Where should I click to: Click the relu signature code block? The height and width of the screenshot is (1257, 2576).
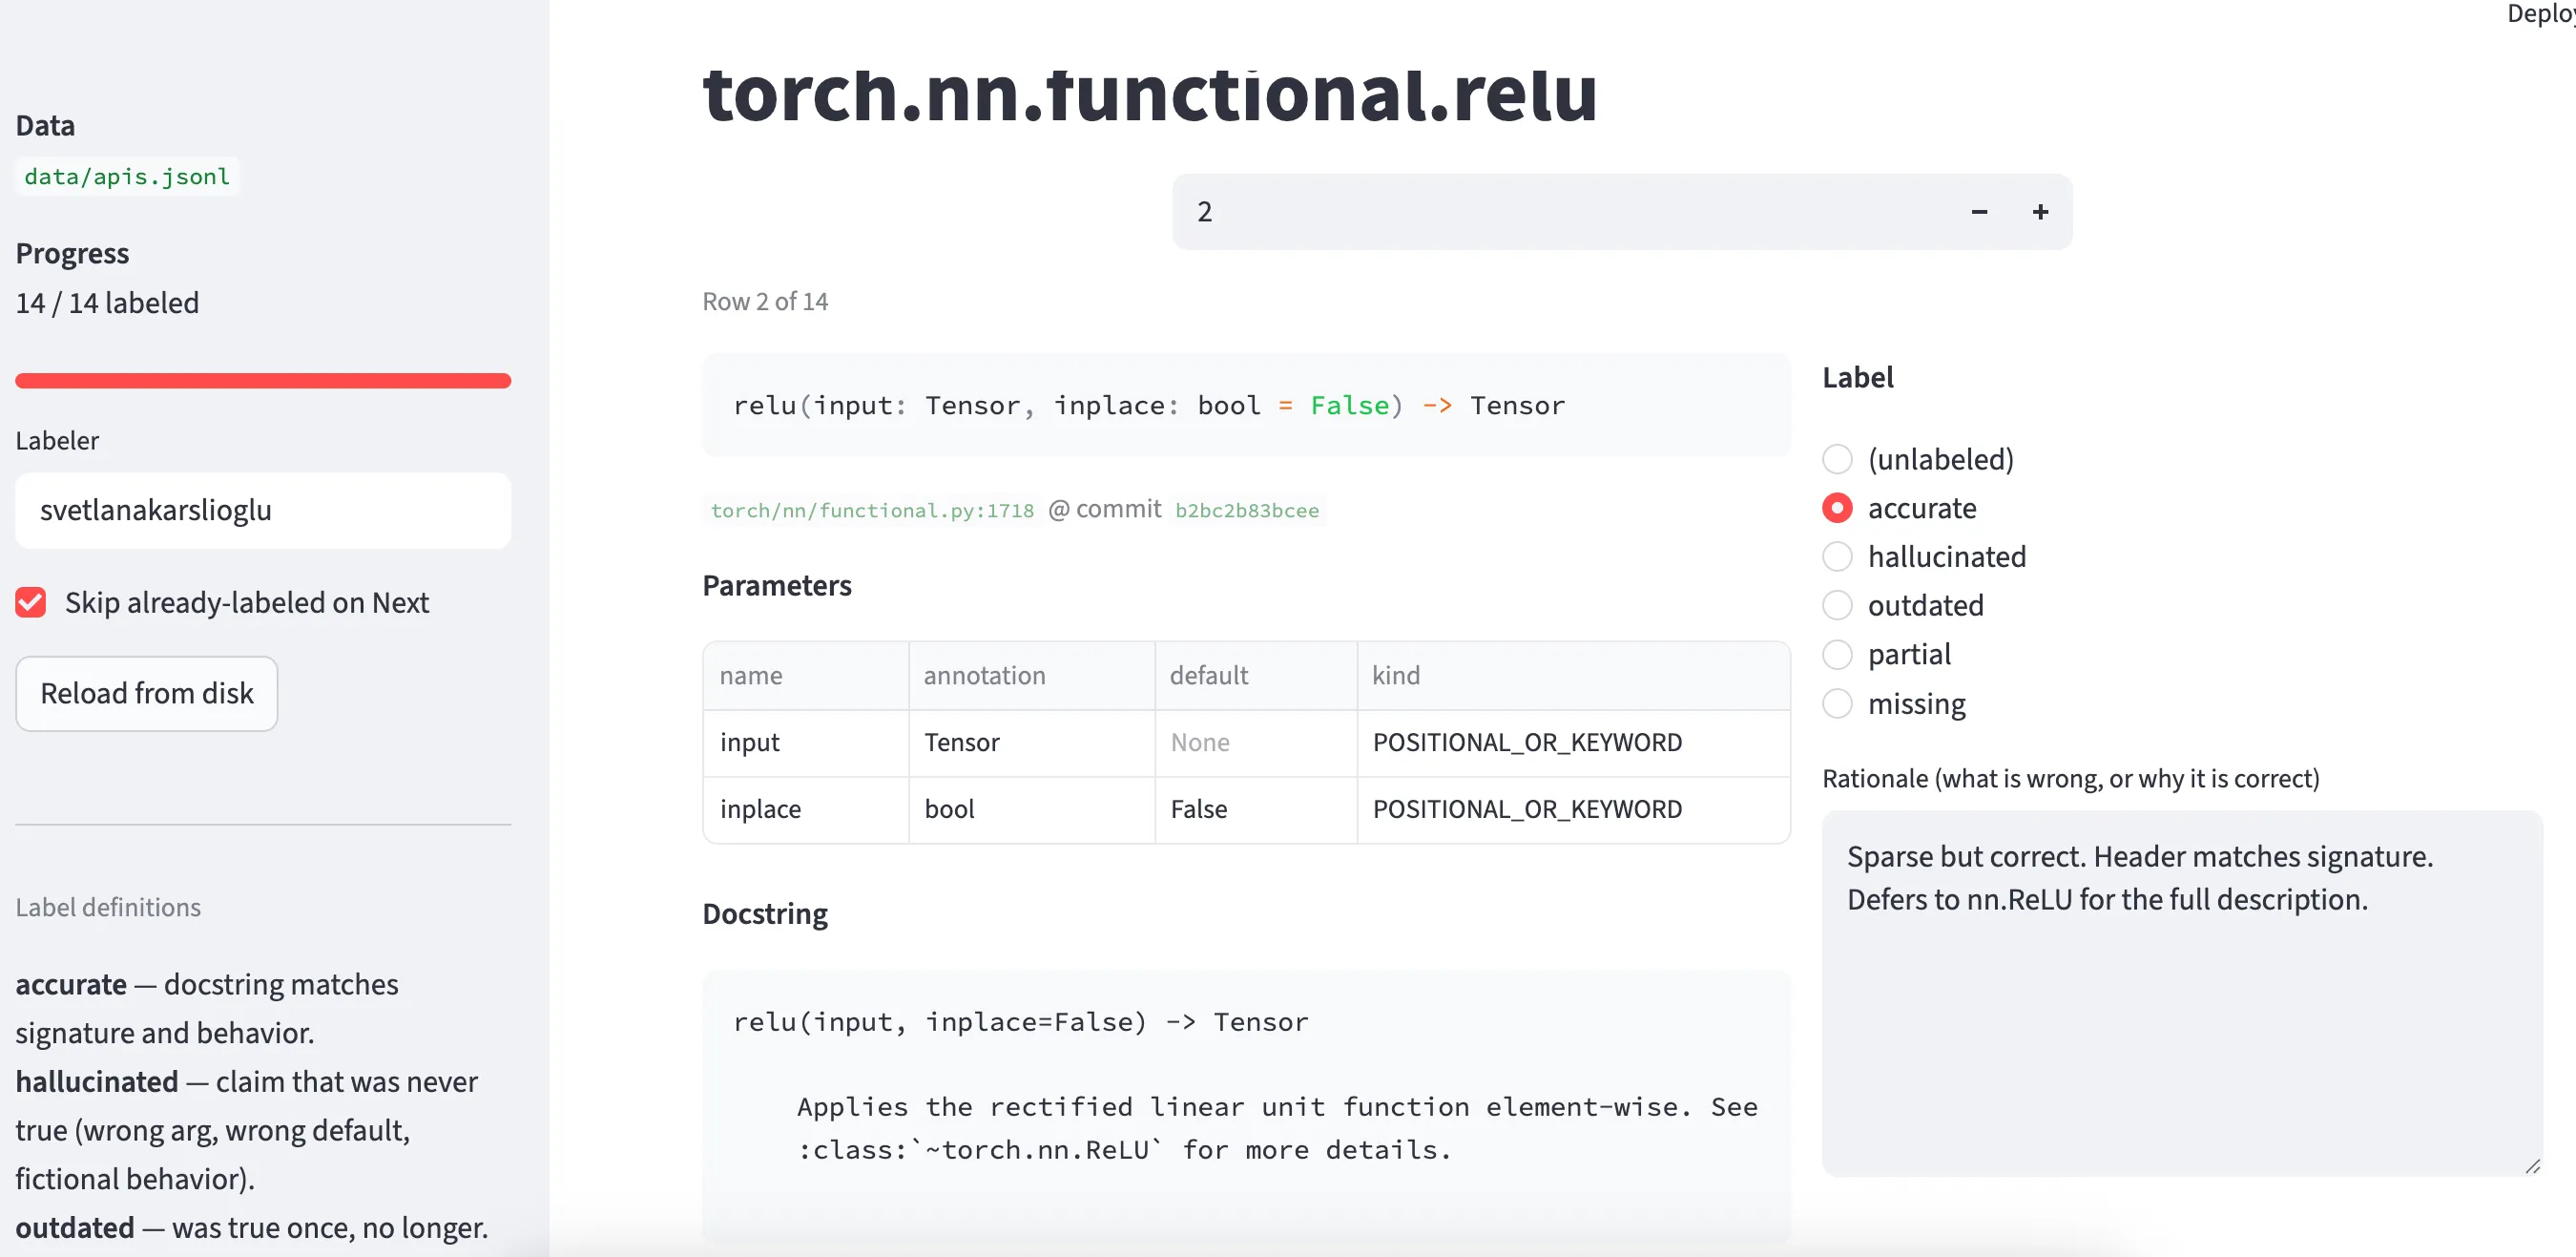1246,405
